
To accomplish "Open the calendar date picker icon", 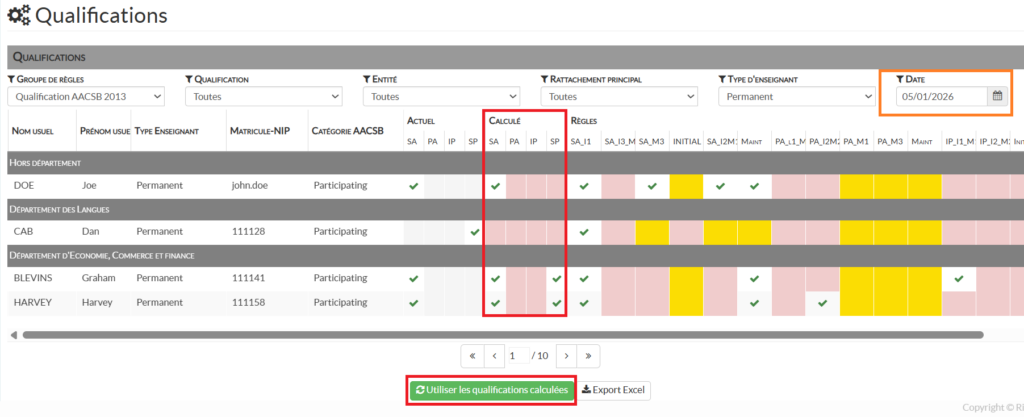I will (x=997, y=96).
